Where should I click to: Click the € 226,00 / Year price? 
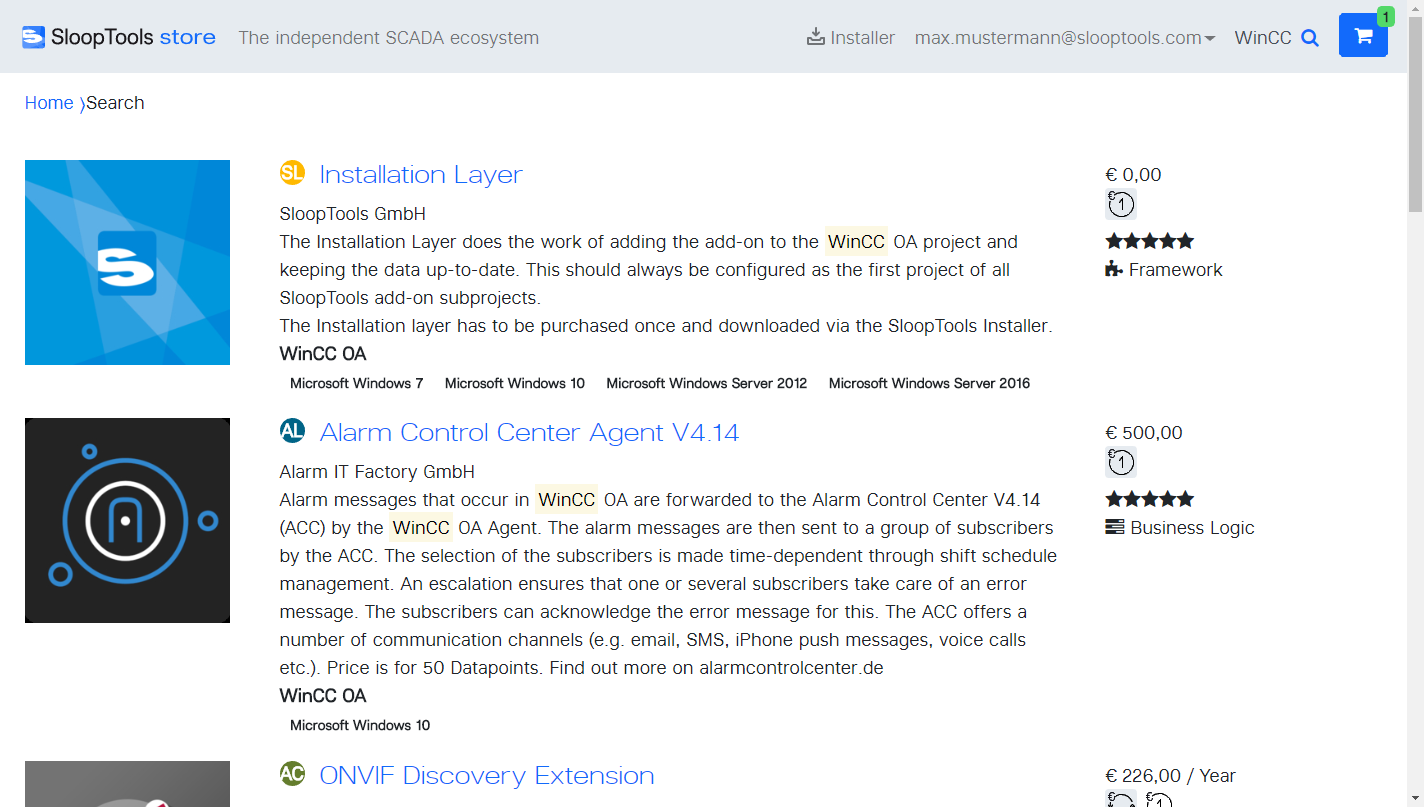[1170, 775]
